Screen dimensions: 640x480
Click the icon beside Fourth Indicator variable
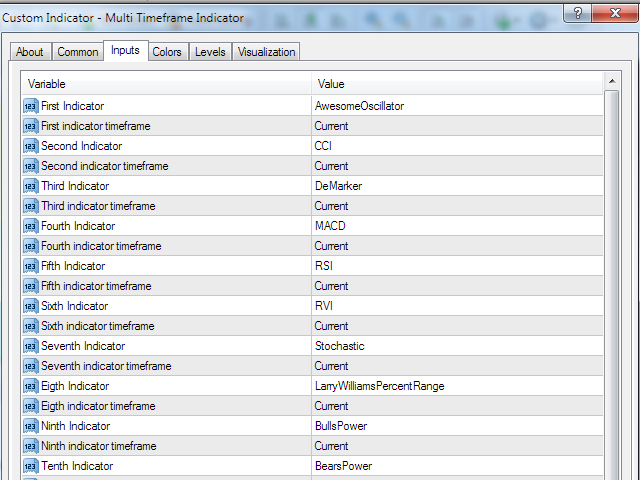(30, 226)
